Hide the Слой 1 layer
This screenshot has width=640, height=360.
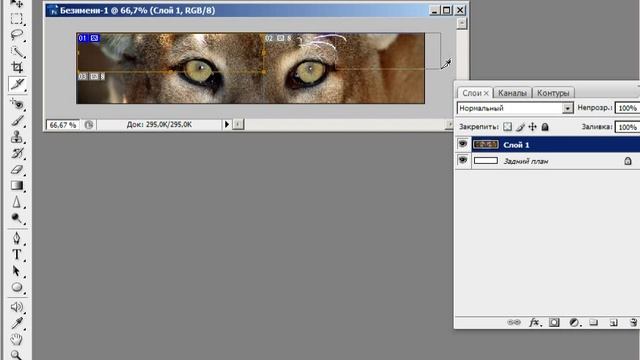point(462,144)
